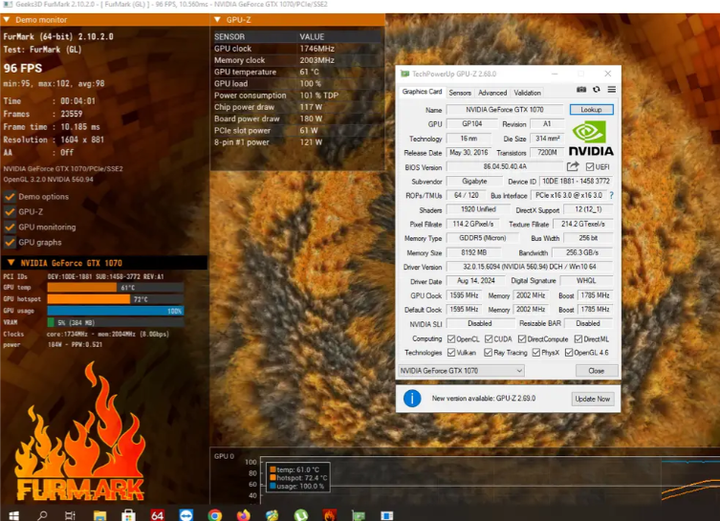Open uTorrent from the taskbar

[301, 515]
